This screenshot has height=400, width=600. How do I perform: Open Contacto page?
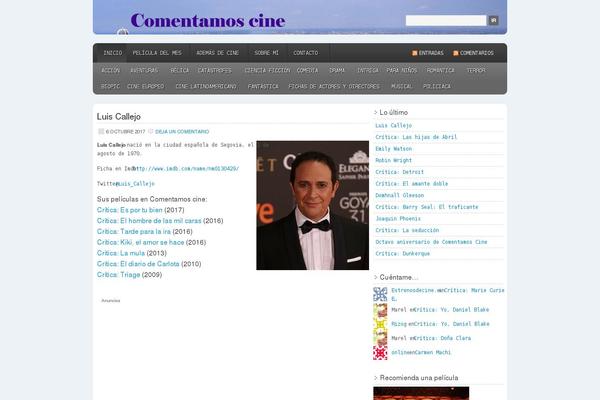(305, 53)
